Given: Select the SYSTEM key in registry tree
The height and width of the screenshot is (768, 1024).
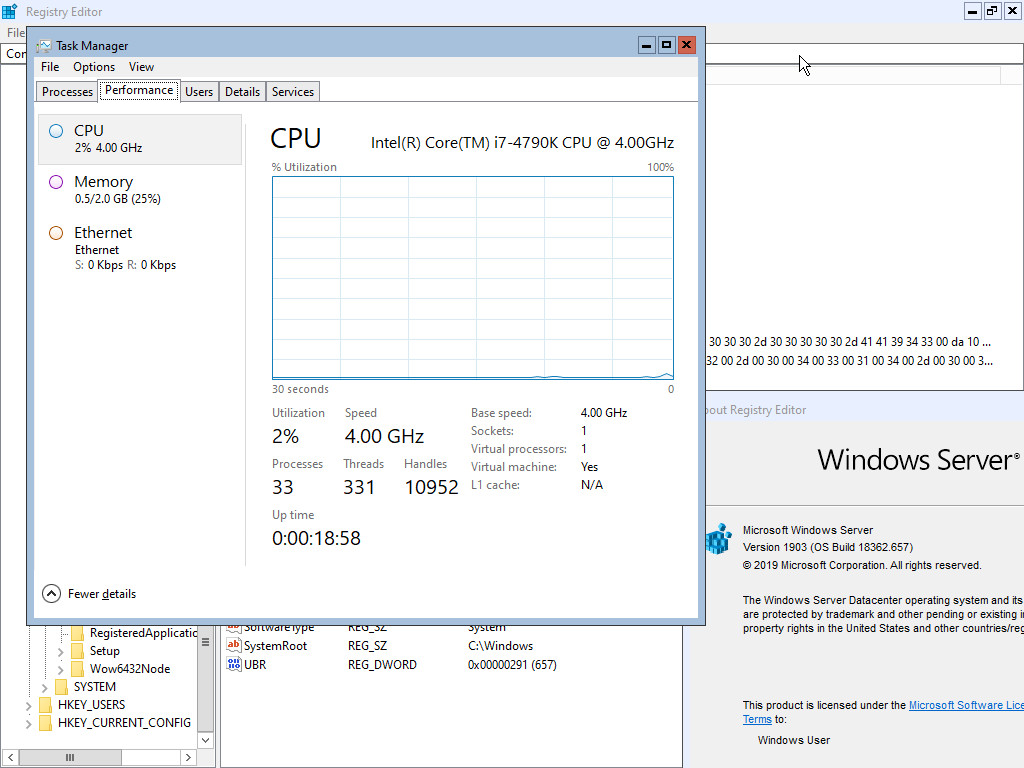Looking at the screenshot, I should [x=95, y=687].
